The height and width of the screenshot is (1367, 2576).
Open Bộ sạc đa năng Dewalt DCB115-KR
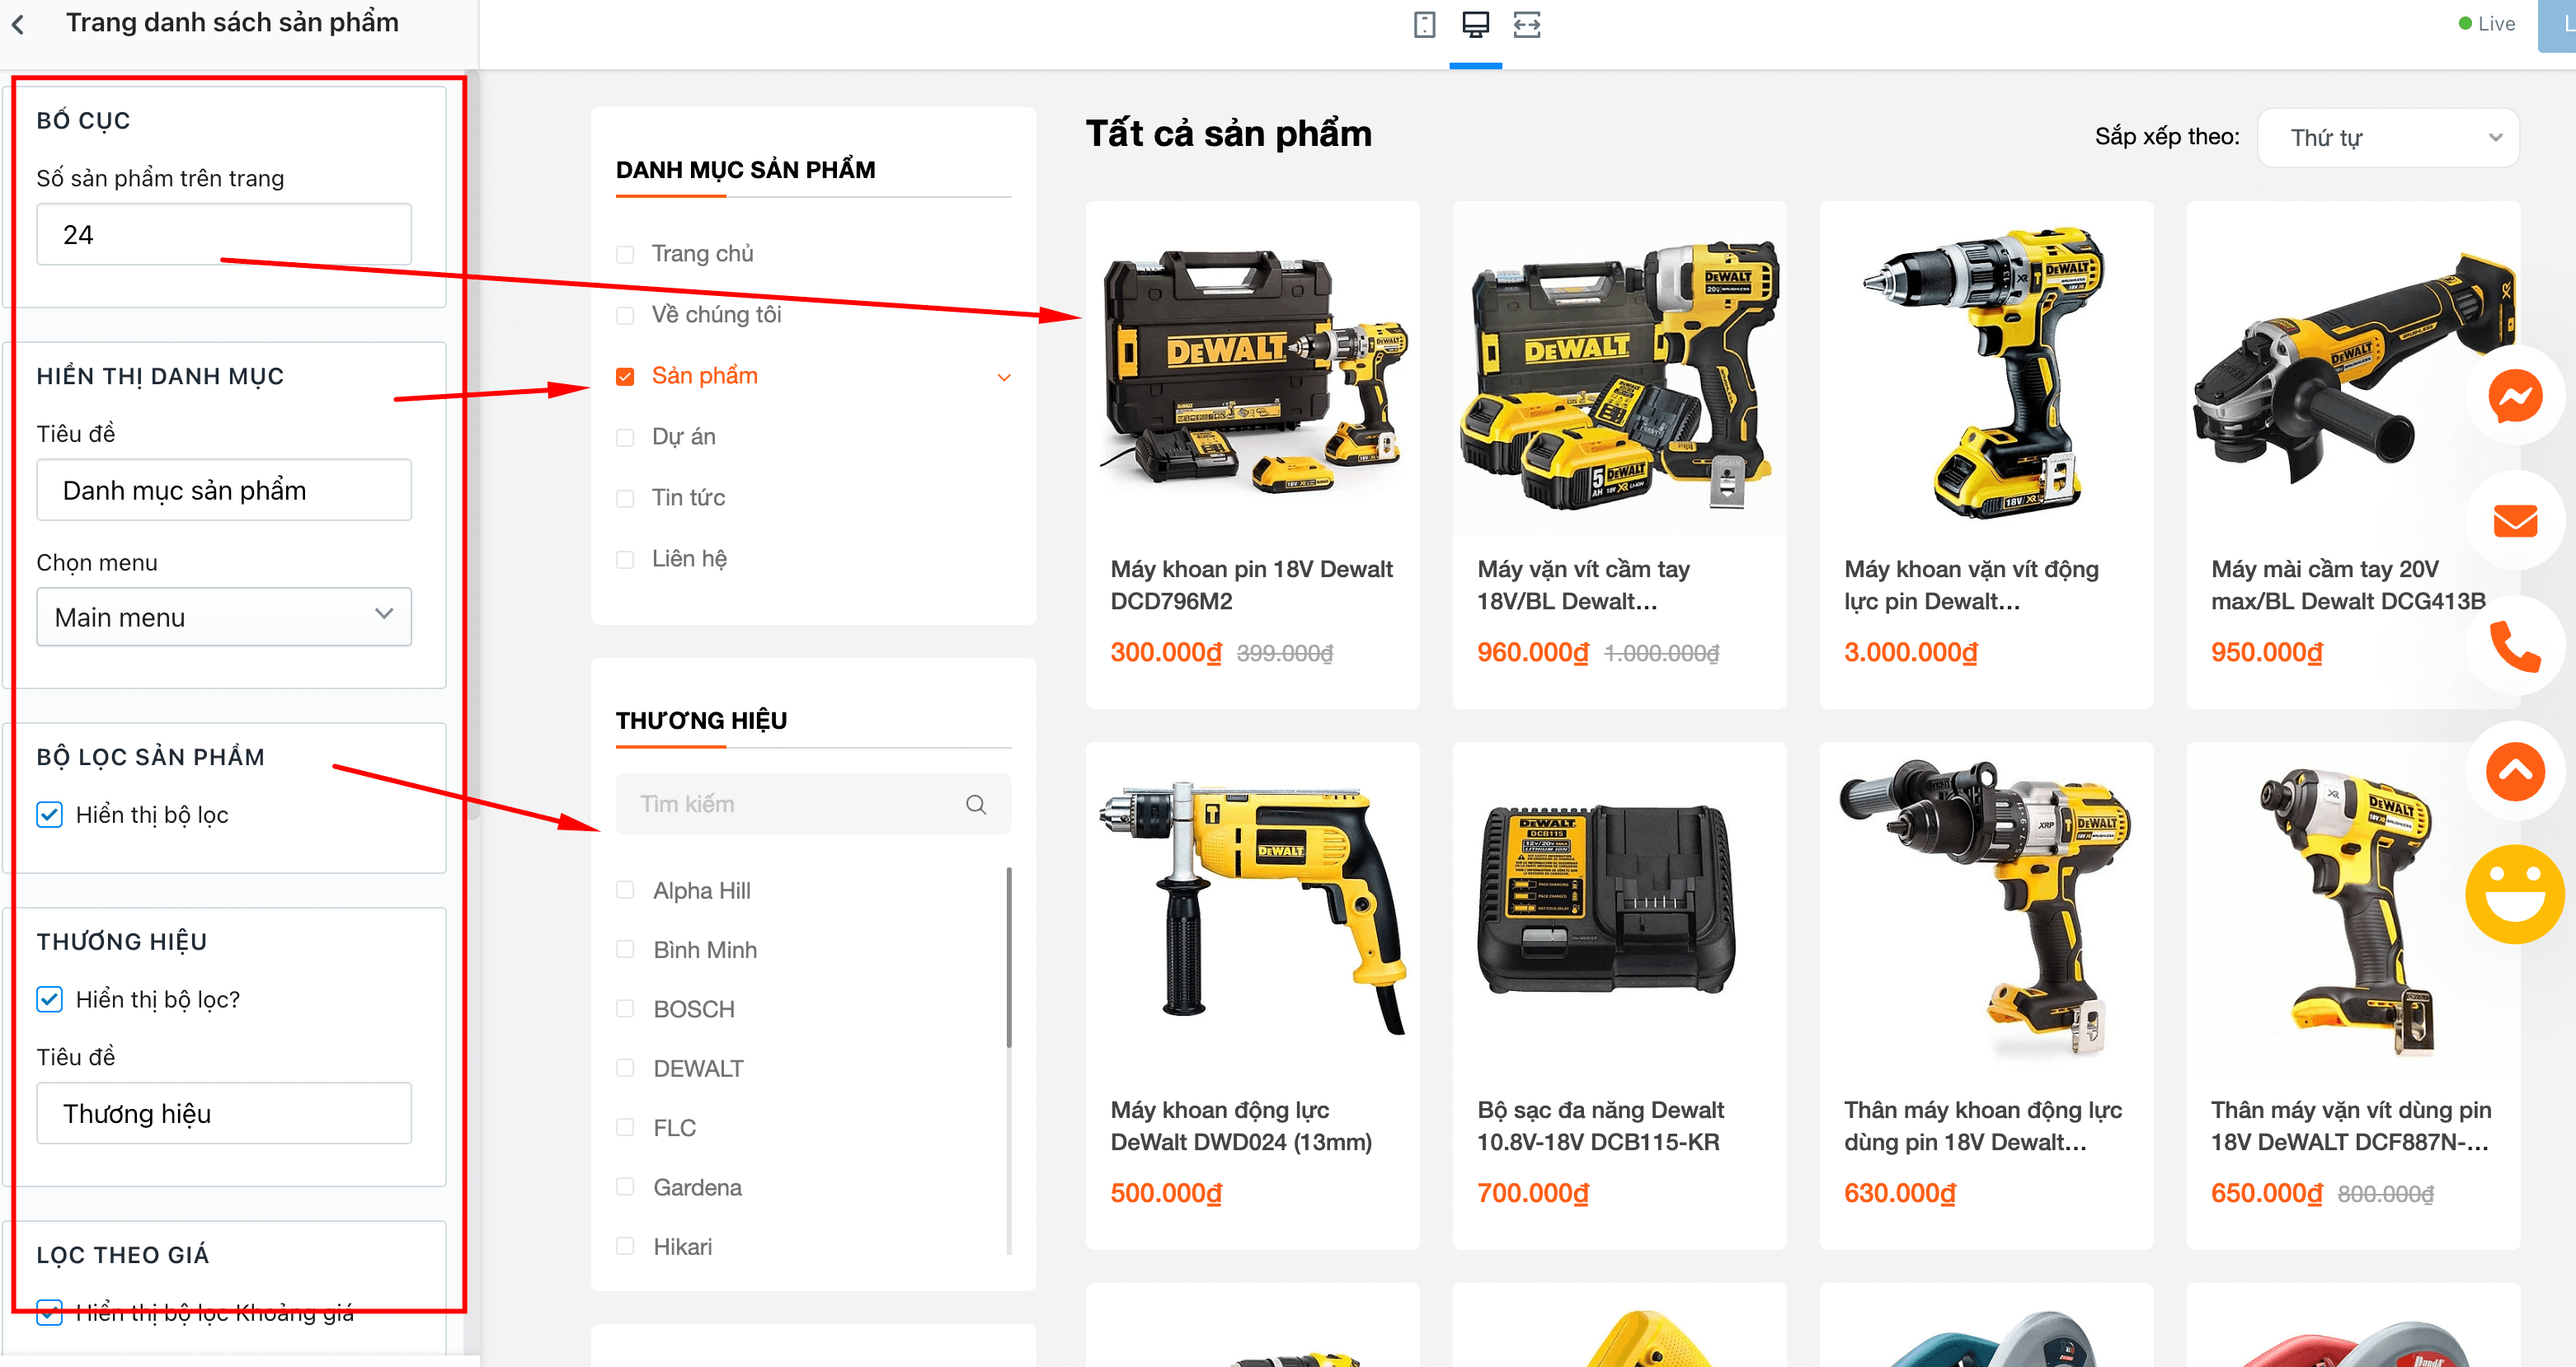1600,1126
